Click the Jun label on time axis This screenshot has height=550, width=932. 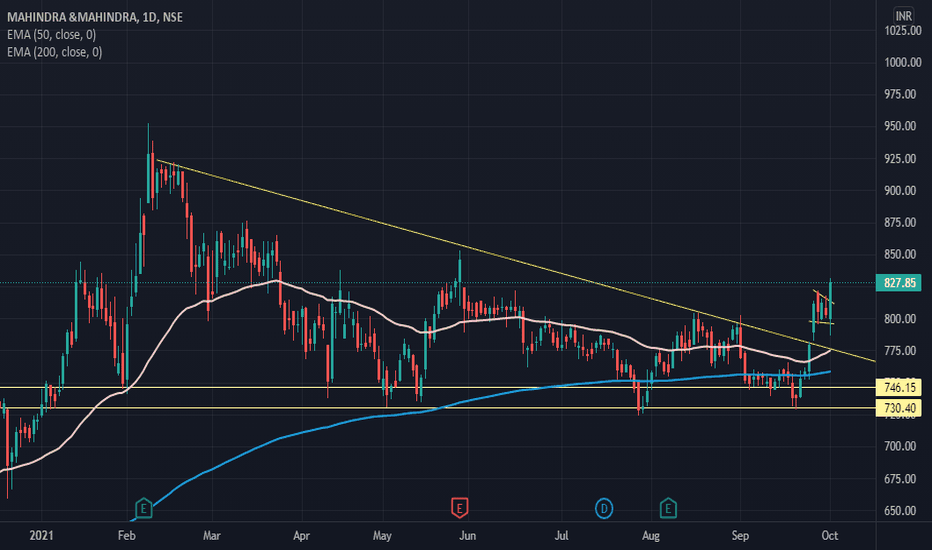468,536
